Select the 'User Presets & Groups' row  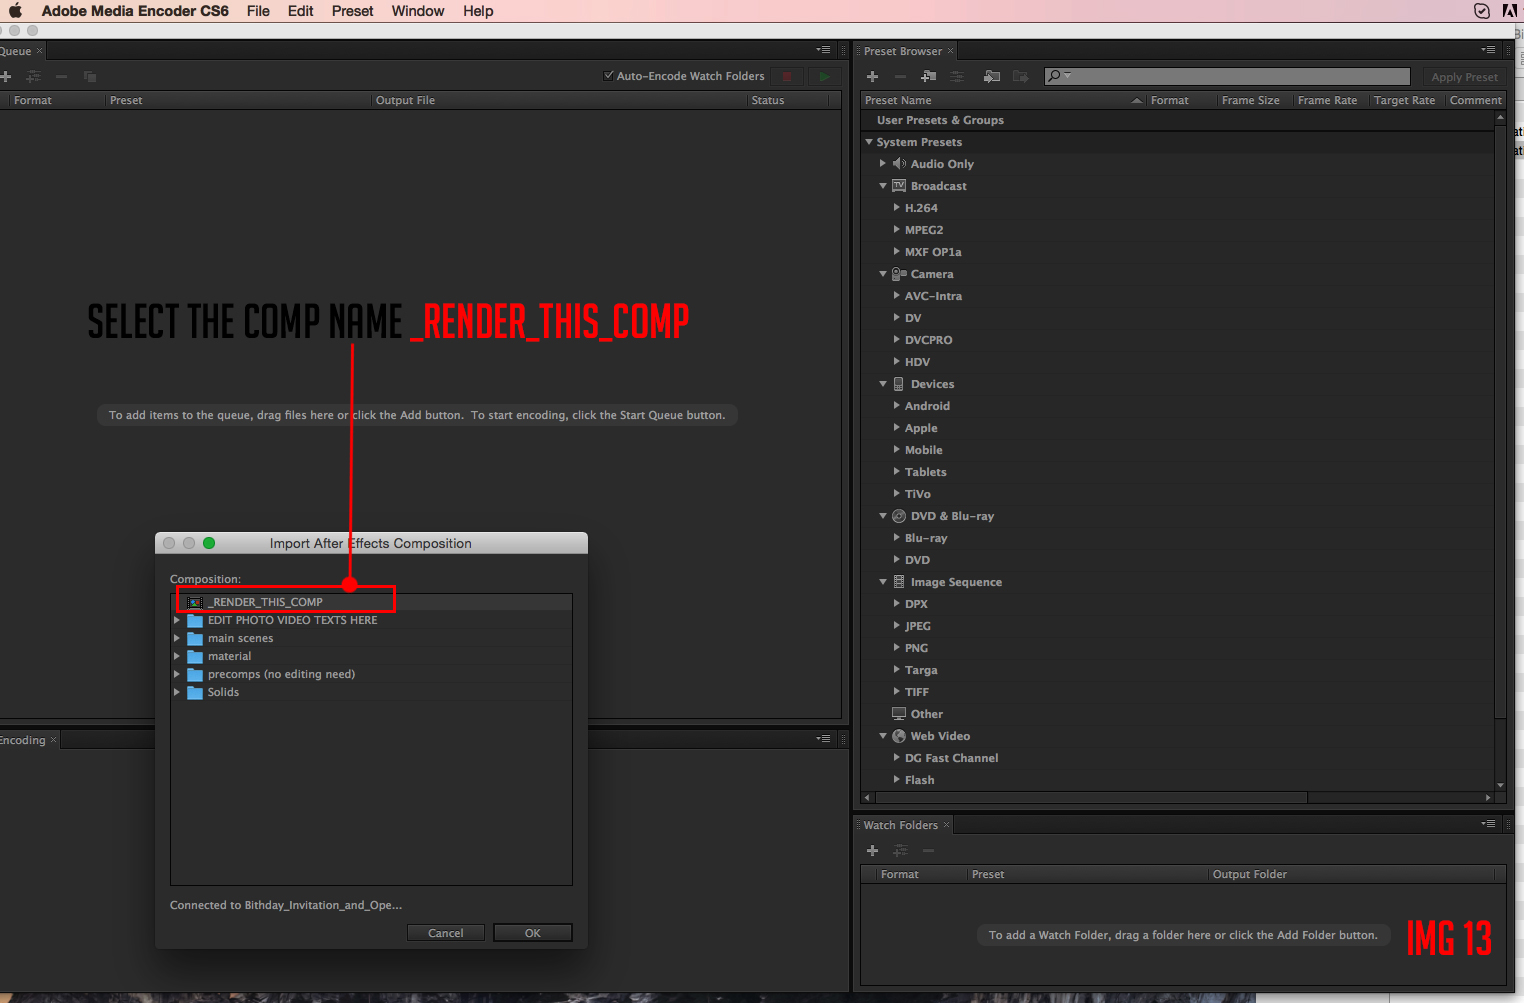click(x=1178, y=120)
